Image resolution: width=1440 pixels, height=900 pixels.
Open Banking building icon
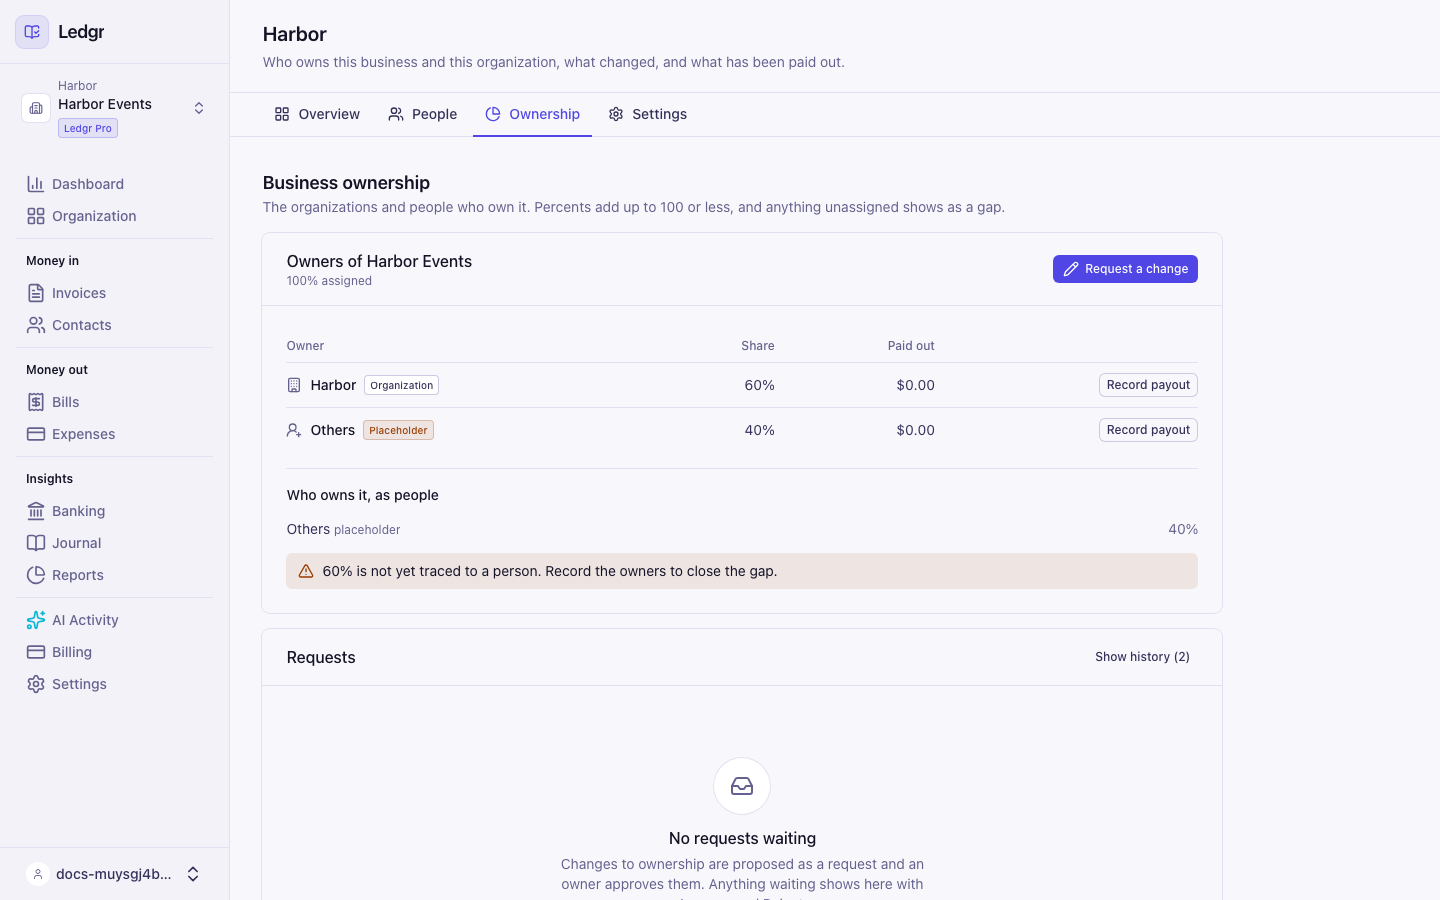click(x=36, y=511)
